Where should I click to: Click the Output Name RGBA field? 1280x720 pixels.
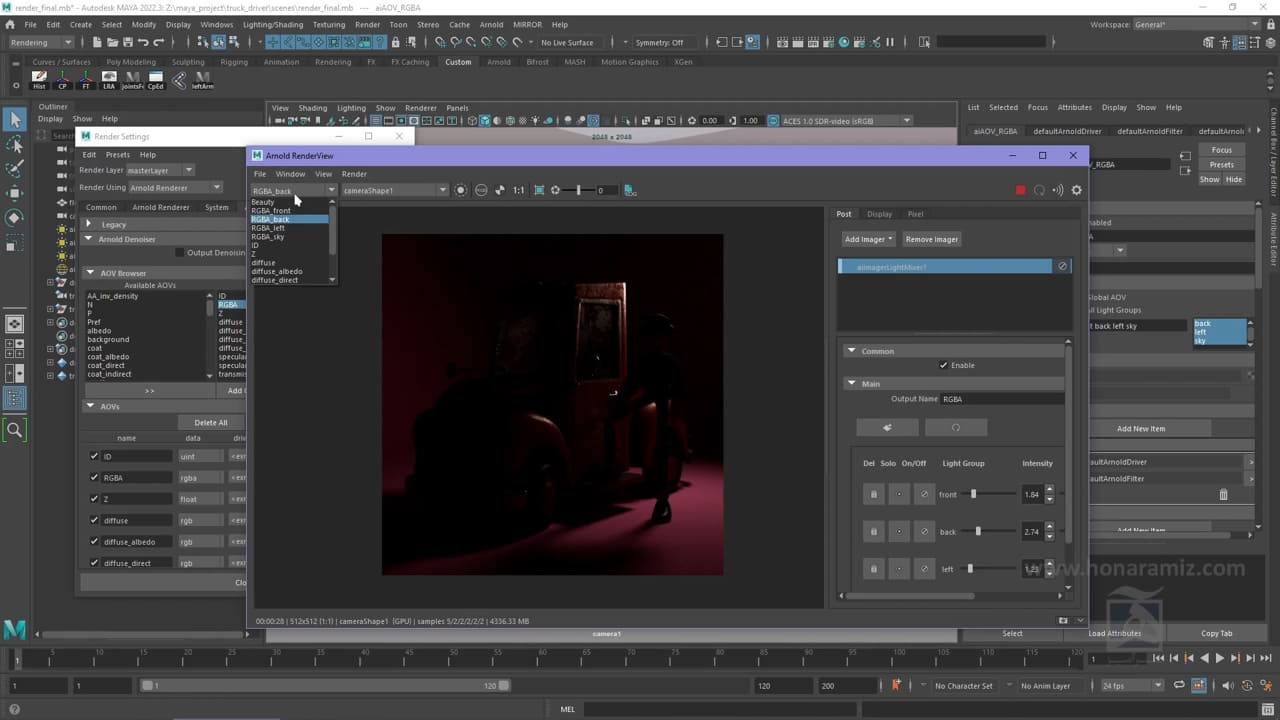click(x=1002, y=399)
